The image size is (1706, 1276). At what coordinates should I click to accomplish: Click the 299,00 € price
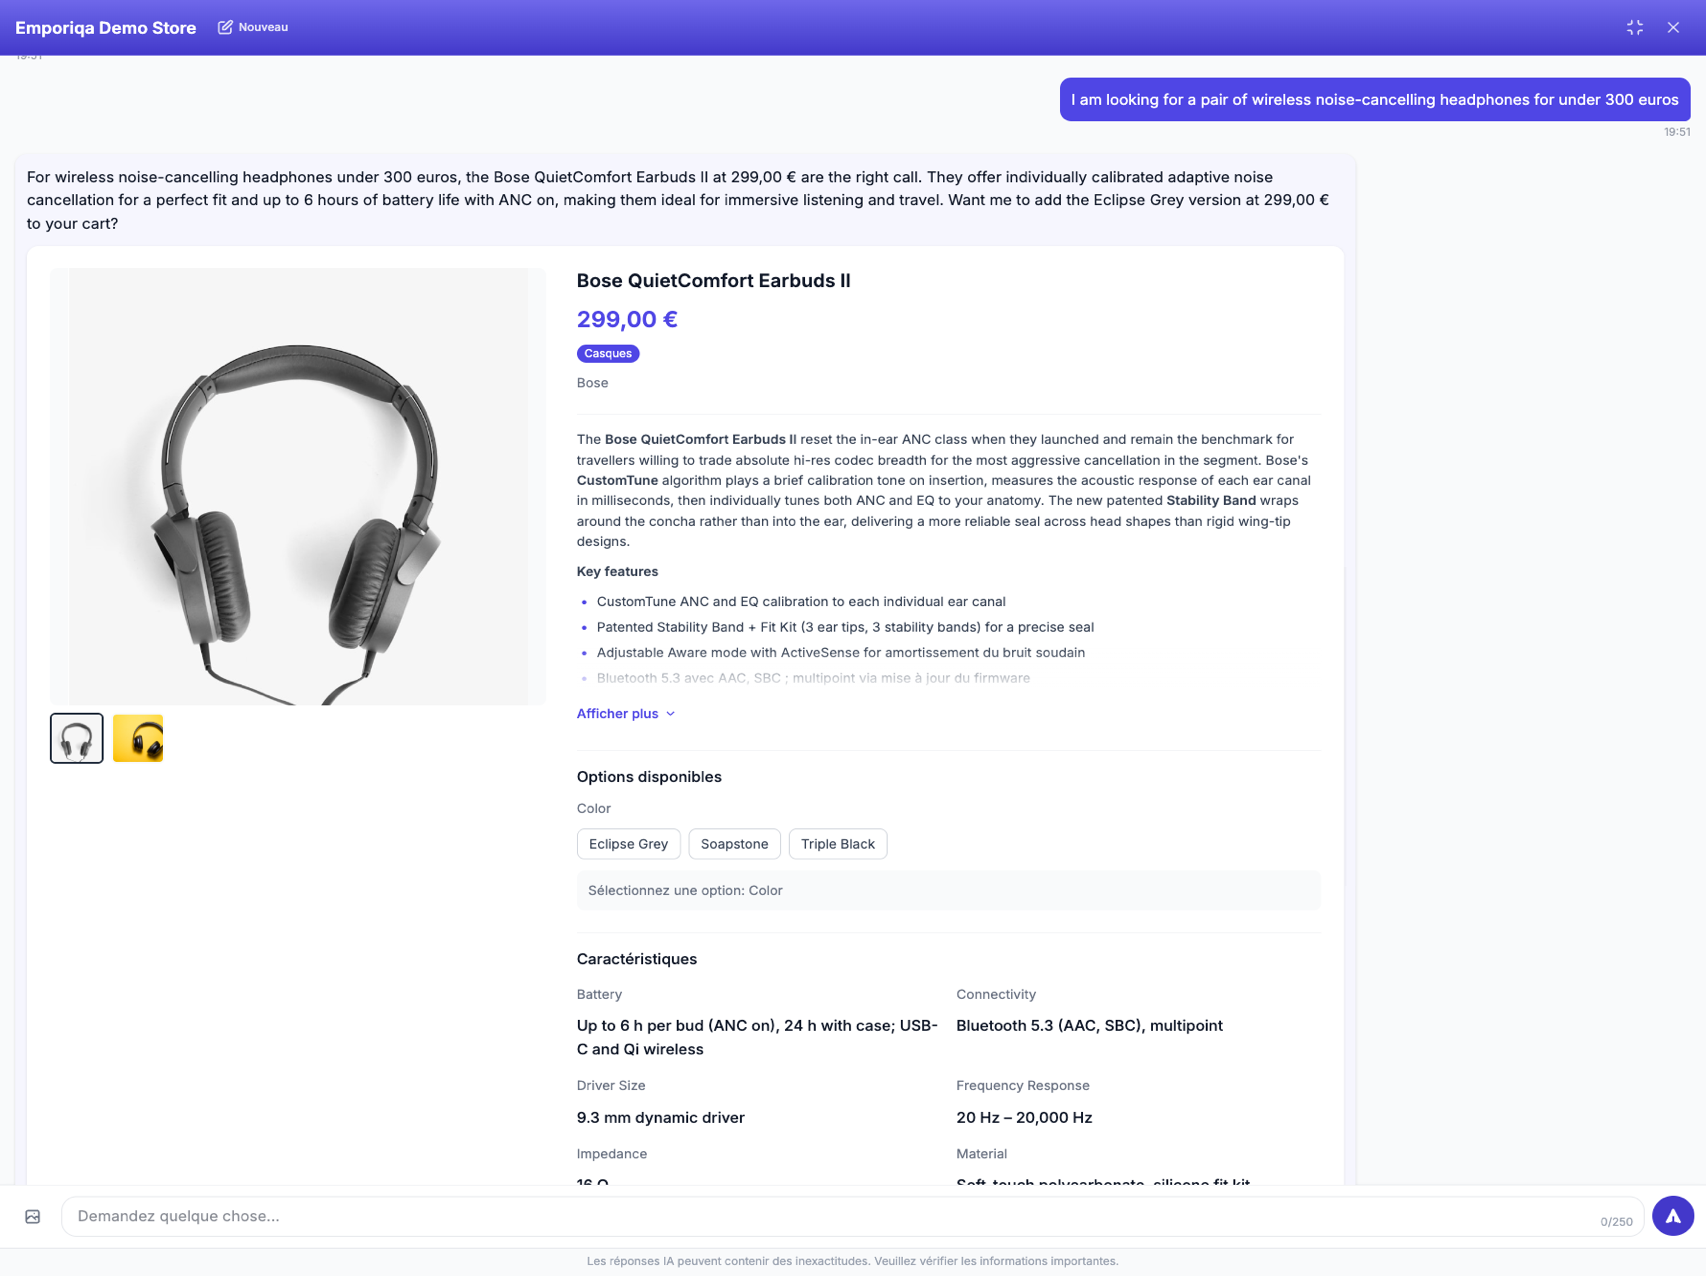click(627, 319)
